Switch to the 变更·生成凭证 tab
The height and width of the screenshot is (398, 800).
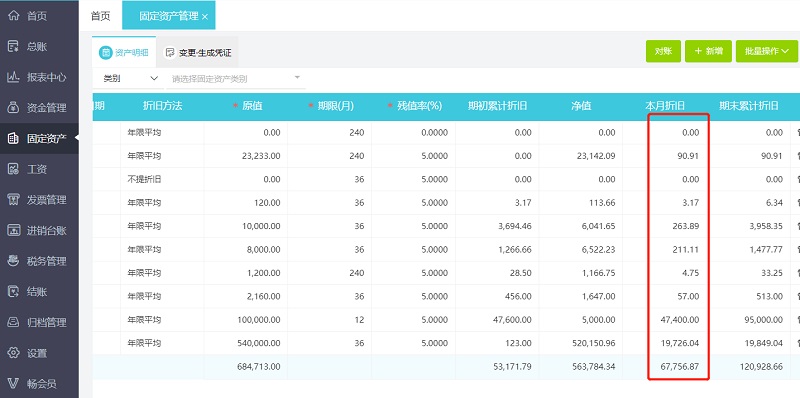[x=197, y=52]
